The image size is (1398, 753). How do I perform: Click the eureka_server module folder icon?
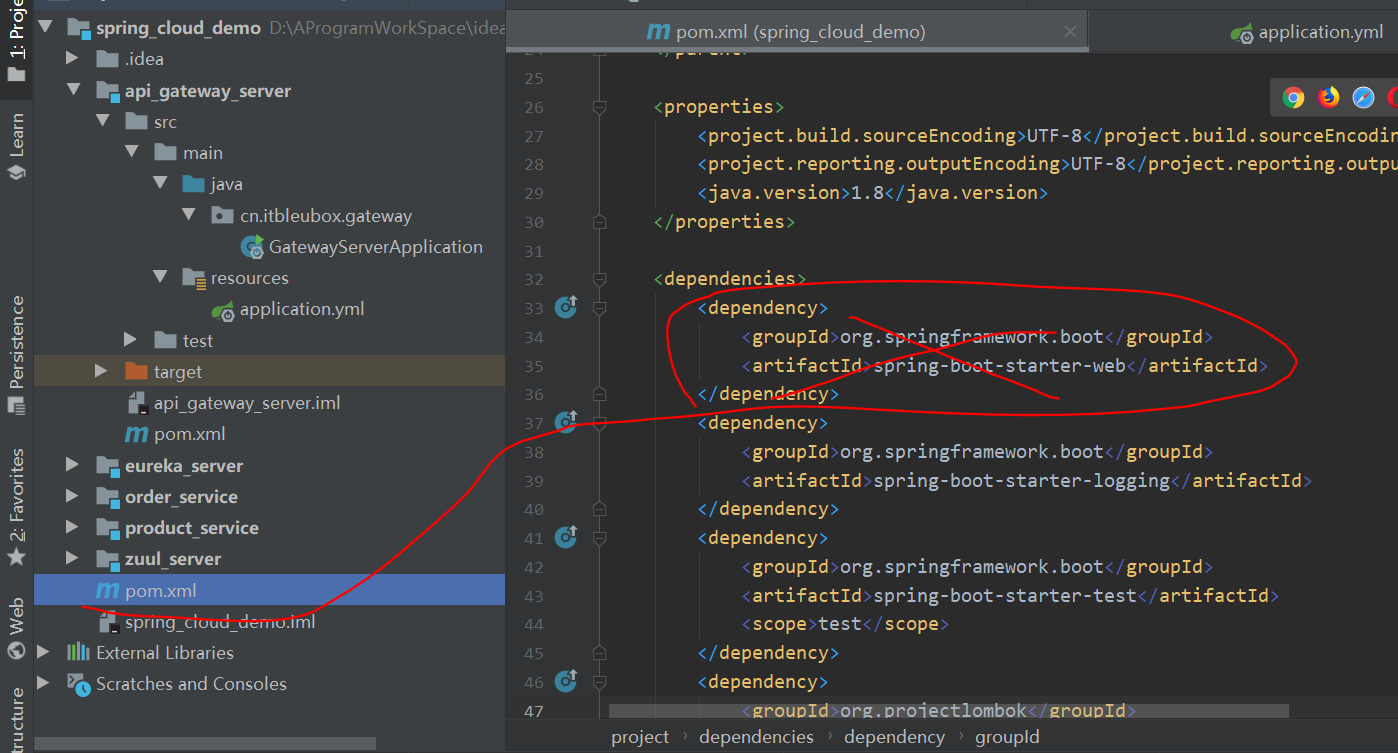click(108, 466)
